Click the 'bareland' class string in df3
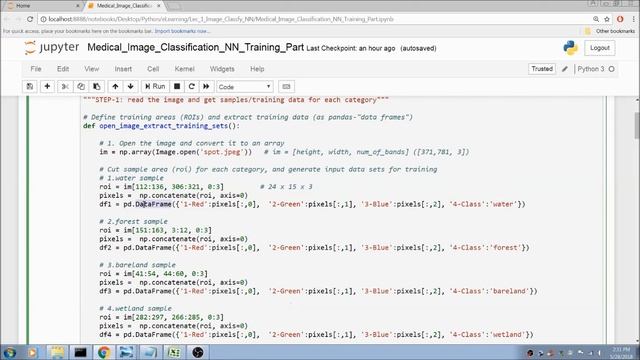The width and height of the screenshot is (640, 360). pyautogui.click(x=509, y=291)
